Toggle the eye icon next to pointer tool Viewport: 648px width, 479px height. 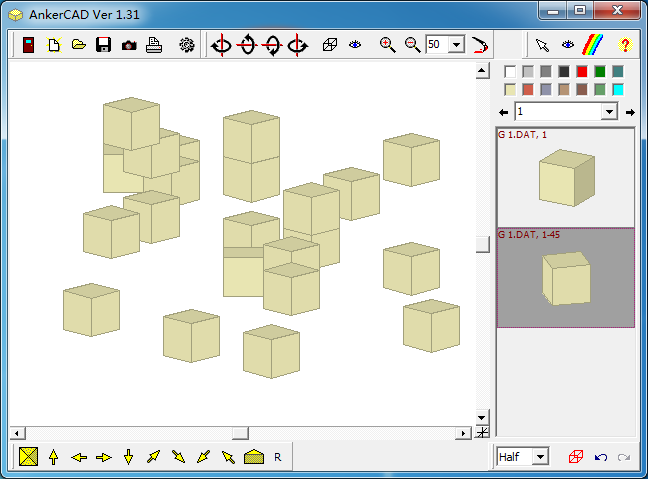pyautogui.click(x=568, y=45)
